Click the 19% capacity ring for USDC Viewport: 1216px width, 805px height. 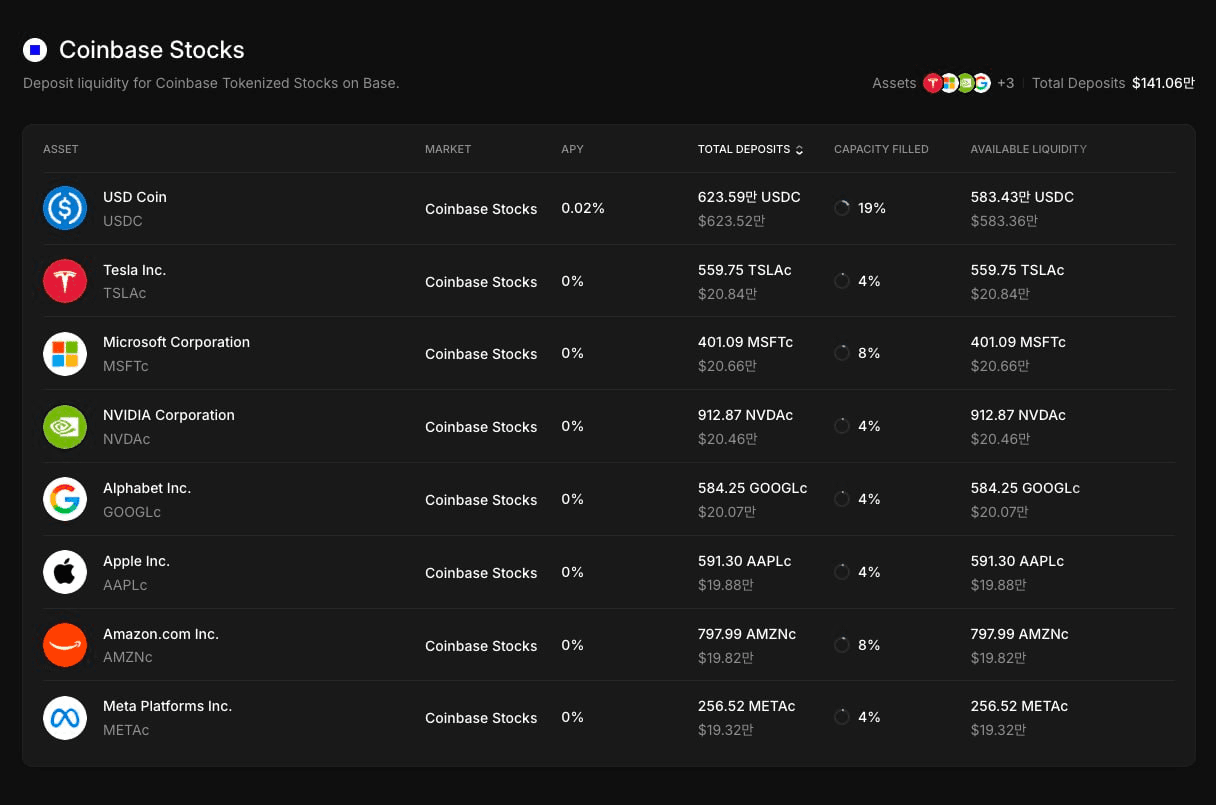coord(842,208)
